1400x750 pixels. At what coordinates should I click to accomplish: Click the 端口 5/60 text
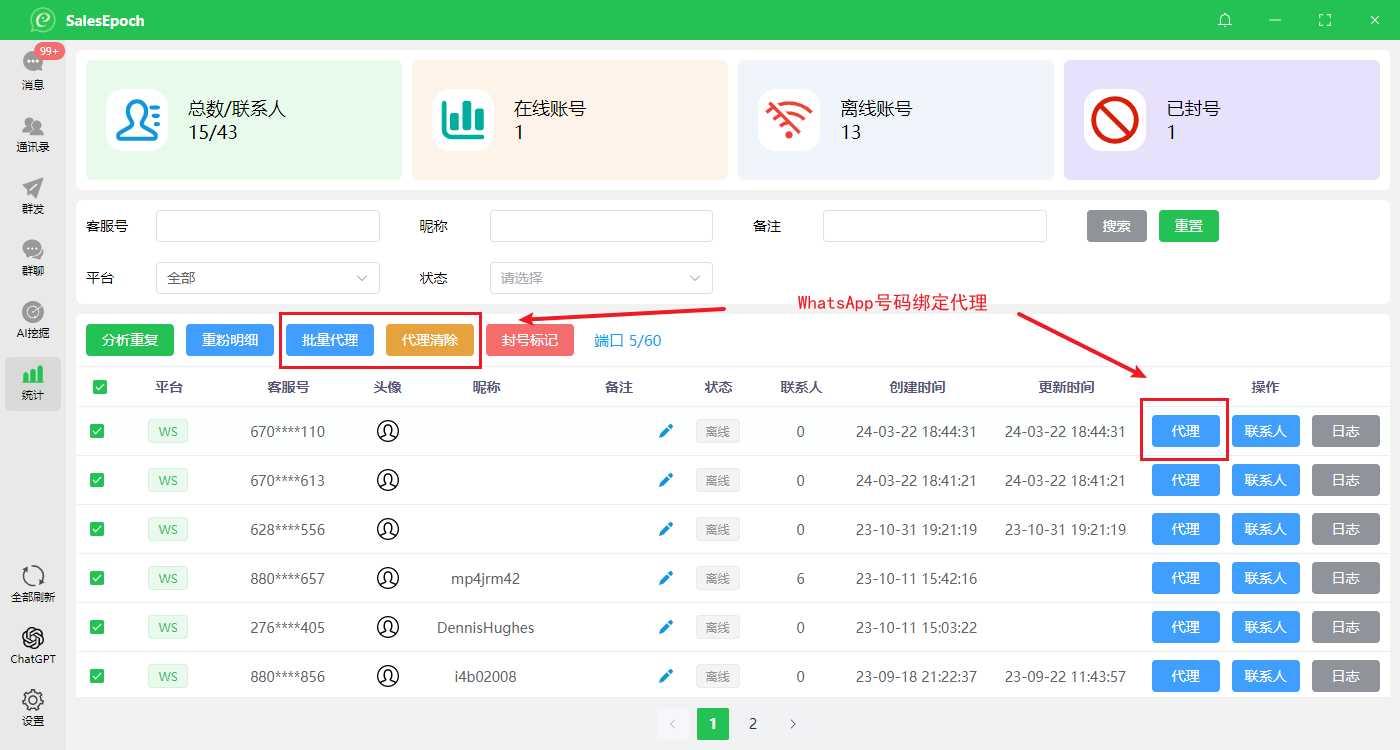pyautogui.click(x=628, y=340)
